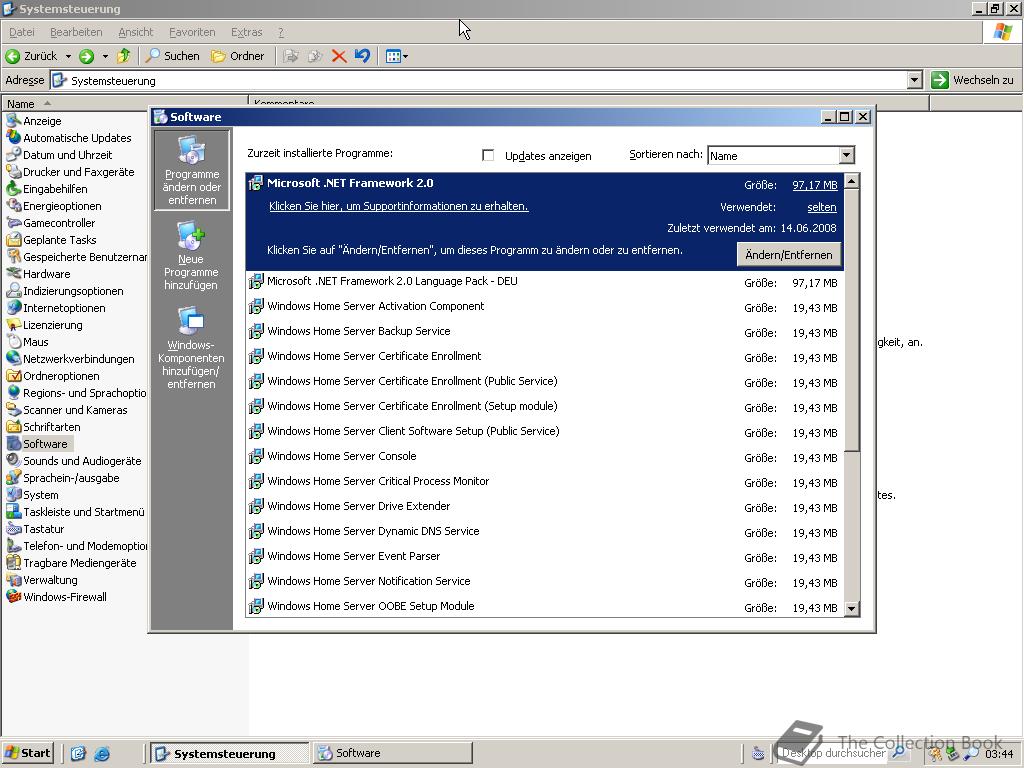1024x768 pixels.
Task: Click the Start button
Action: point(27,753)
